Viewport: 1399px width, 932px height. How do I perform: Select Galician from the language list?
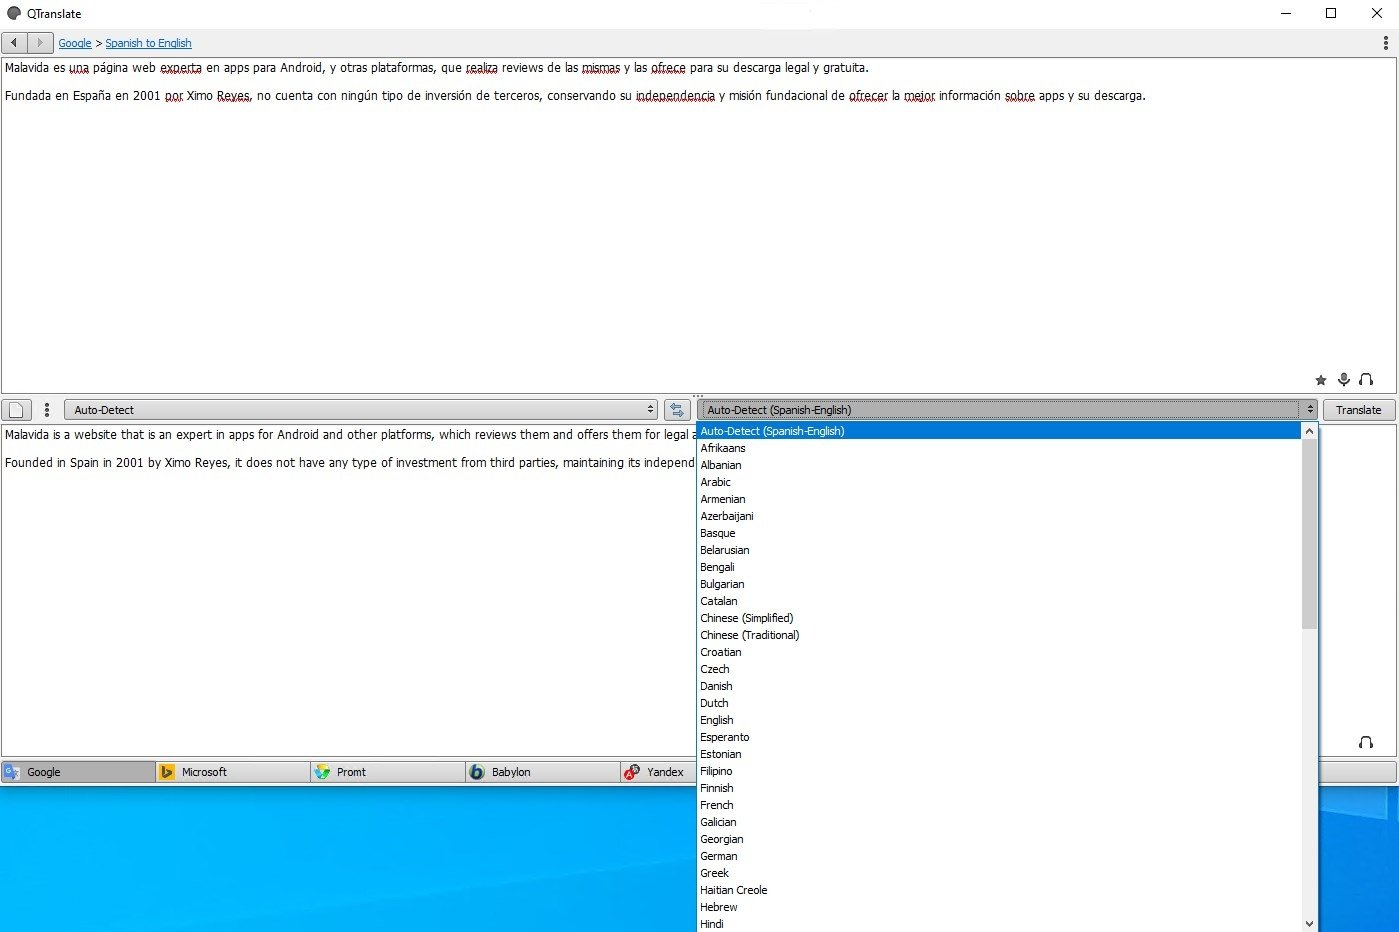[999, 822]
